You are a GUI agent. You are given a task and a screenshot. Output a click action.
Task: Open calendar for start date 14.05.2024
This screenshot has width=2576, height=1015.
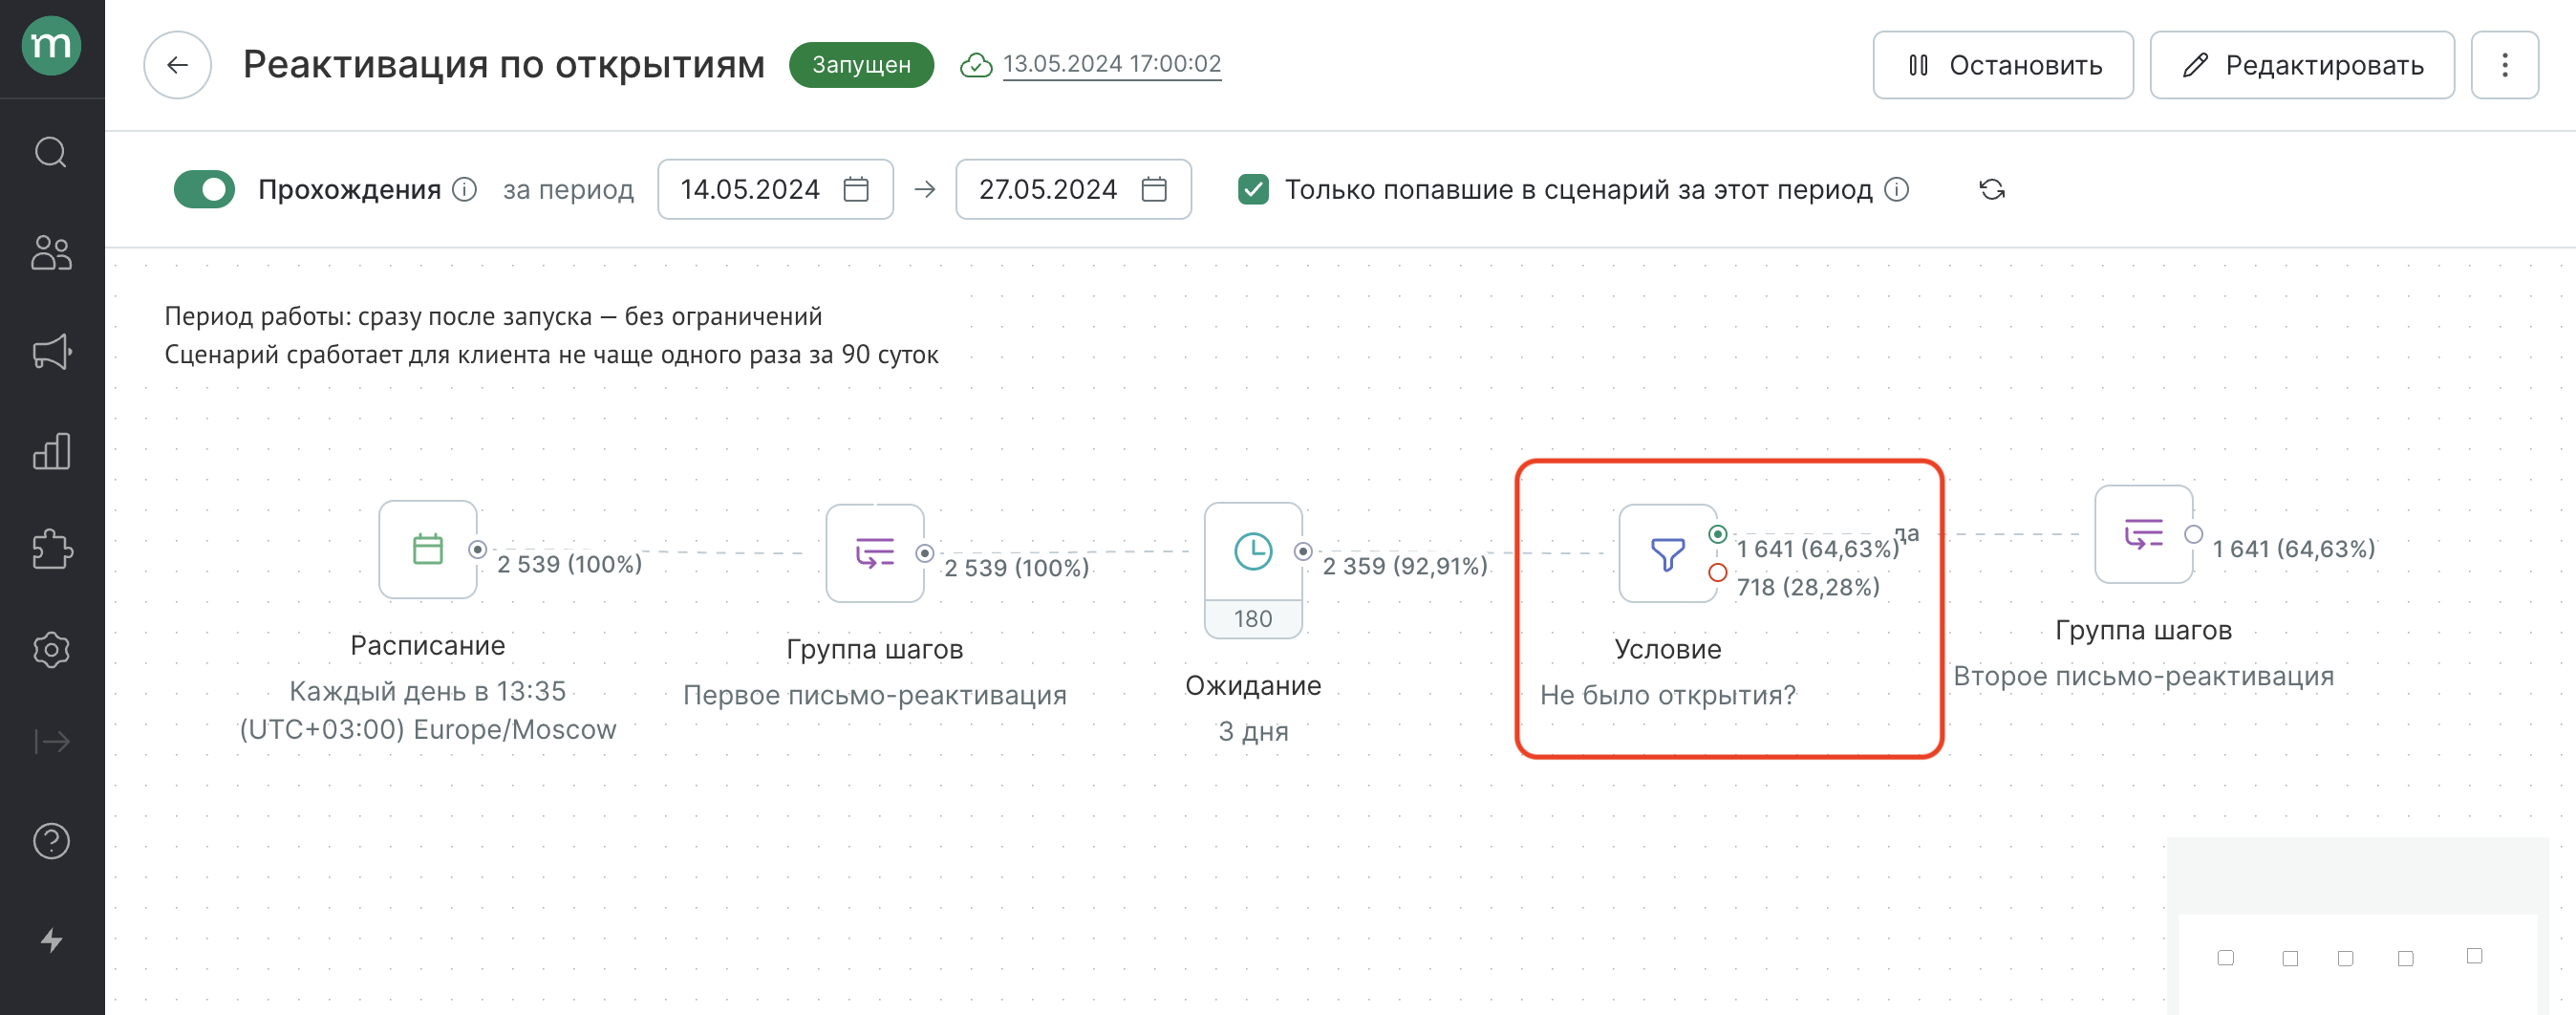click(856, 189)
